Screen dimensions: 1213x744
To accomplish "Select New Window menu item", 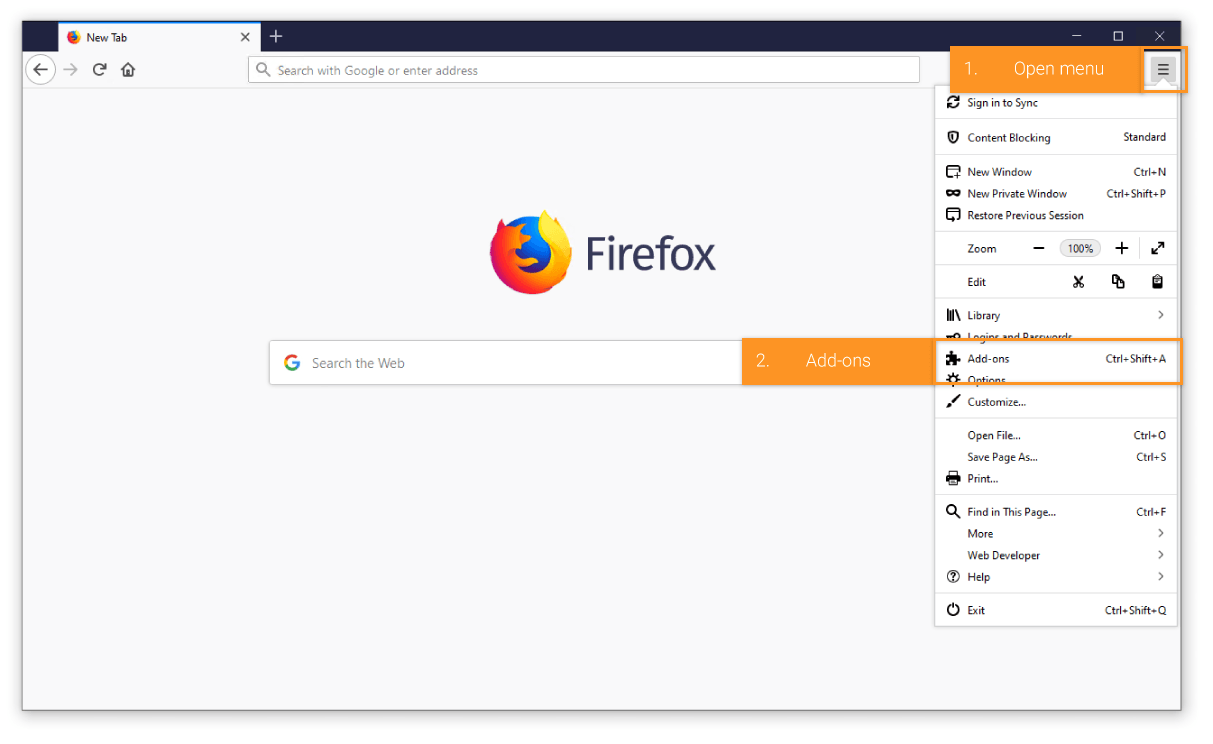I will pos(1056,172).
